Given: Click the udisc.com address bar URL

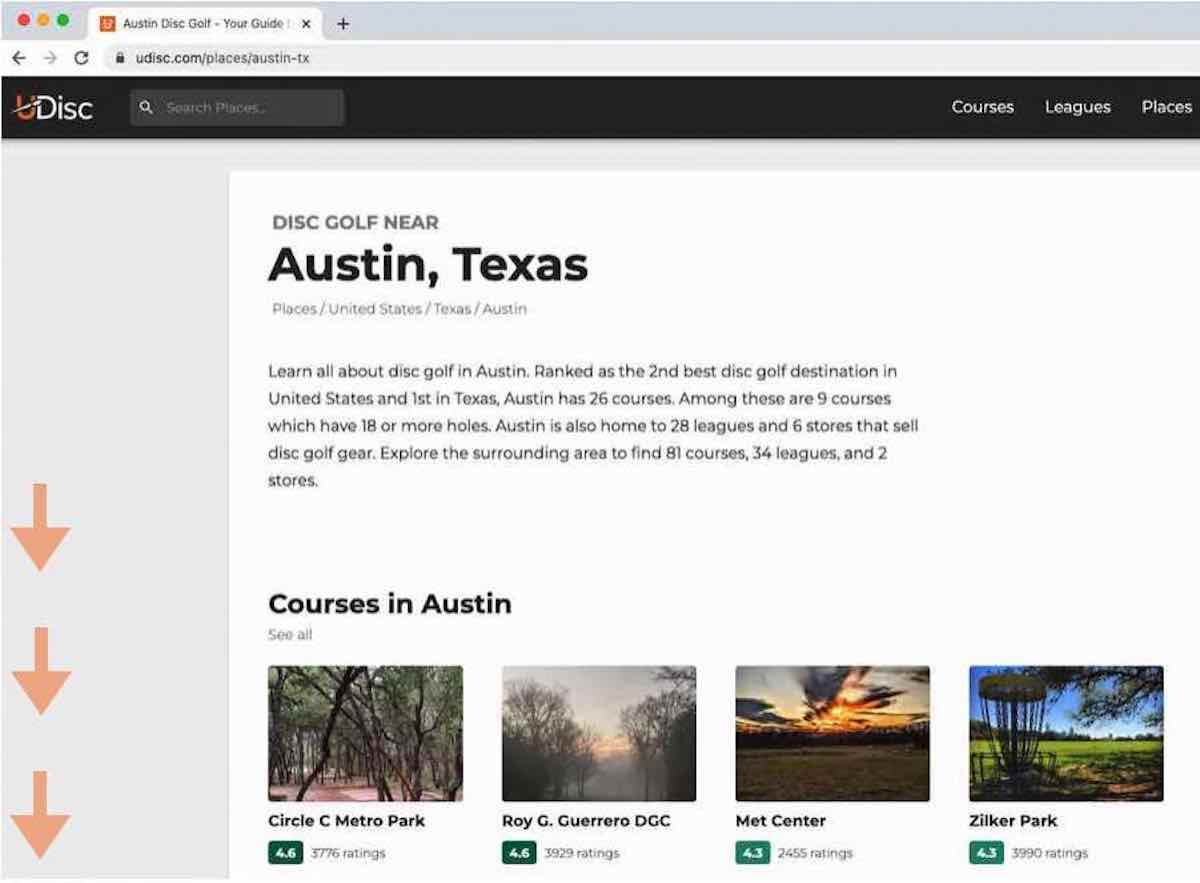Looking at the screenshot, I should [x=222, y=58].
